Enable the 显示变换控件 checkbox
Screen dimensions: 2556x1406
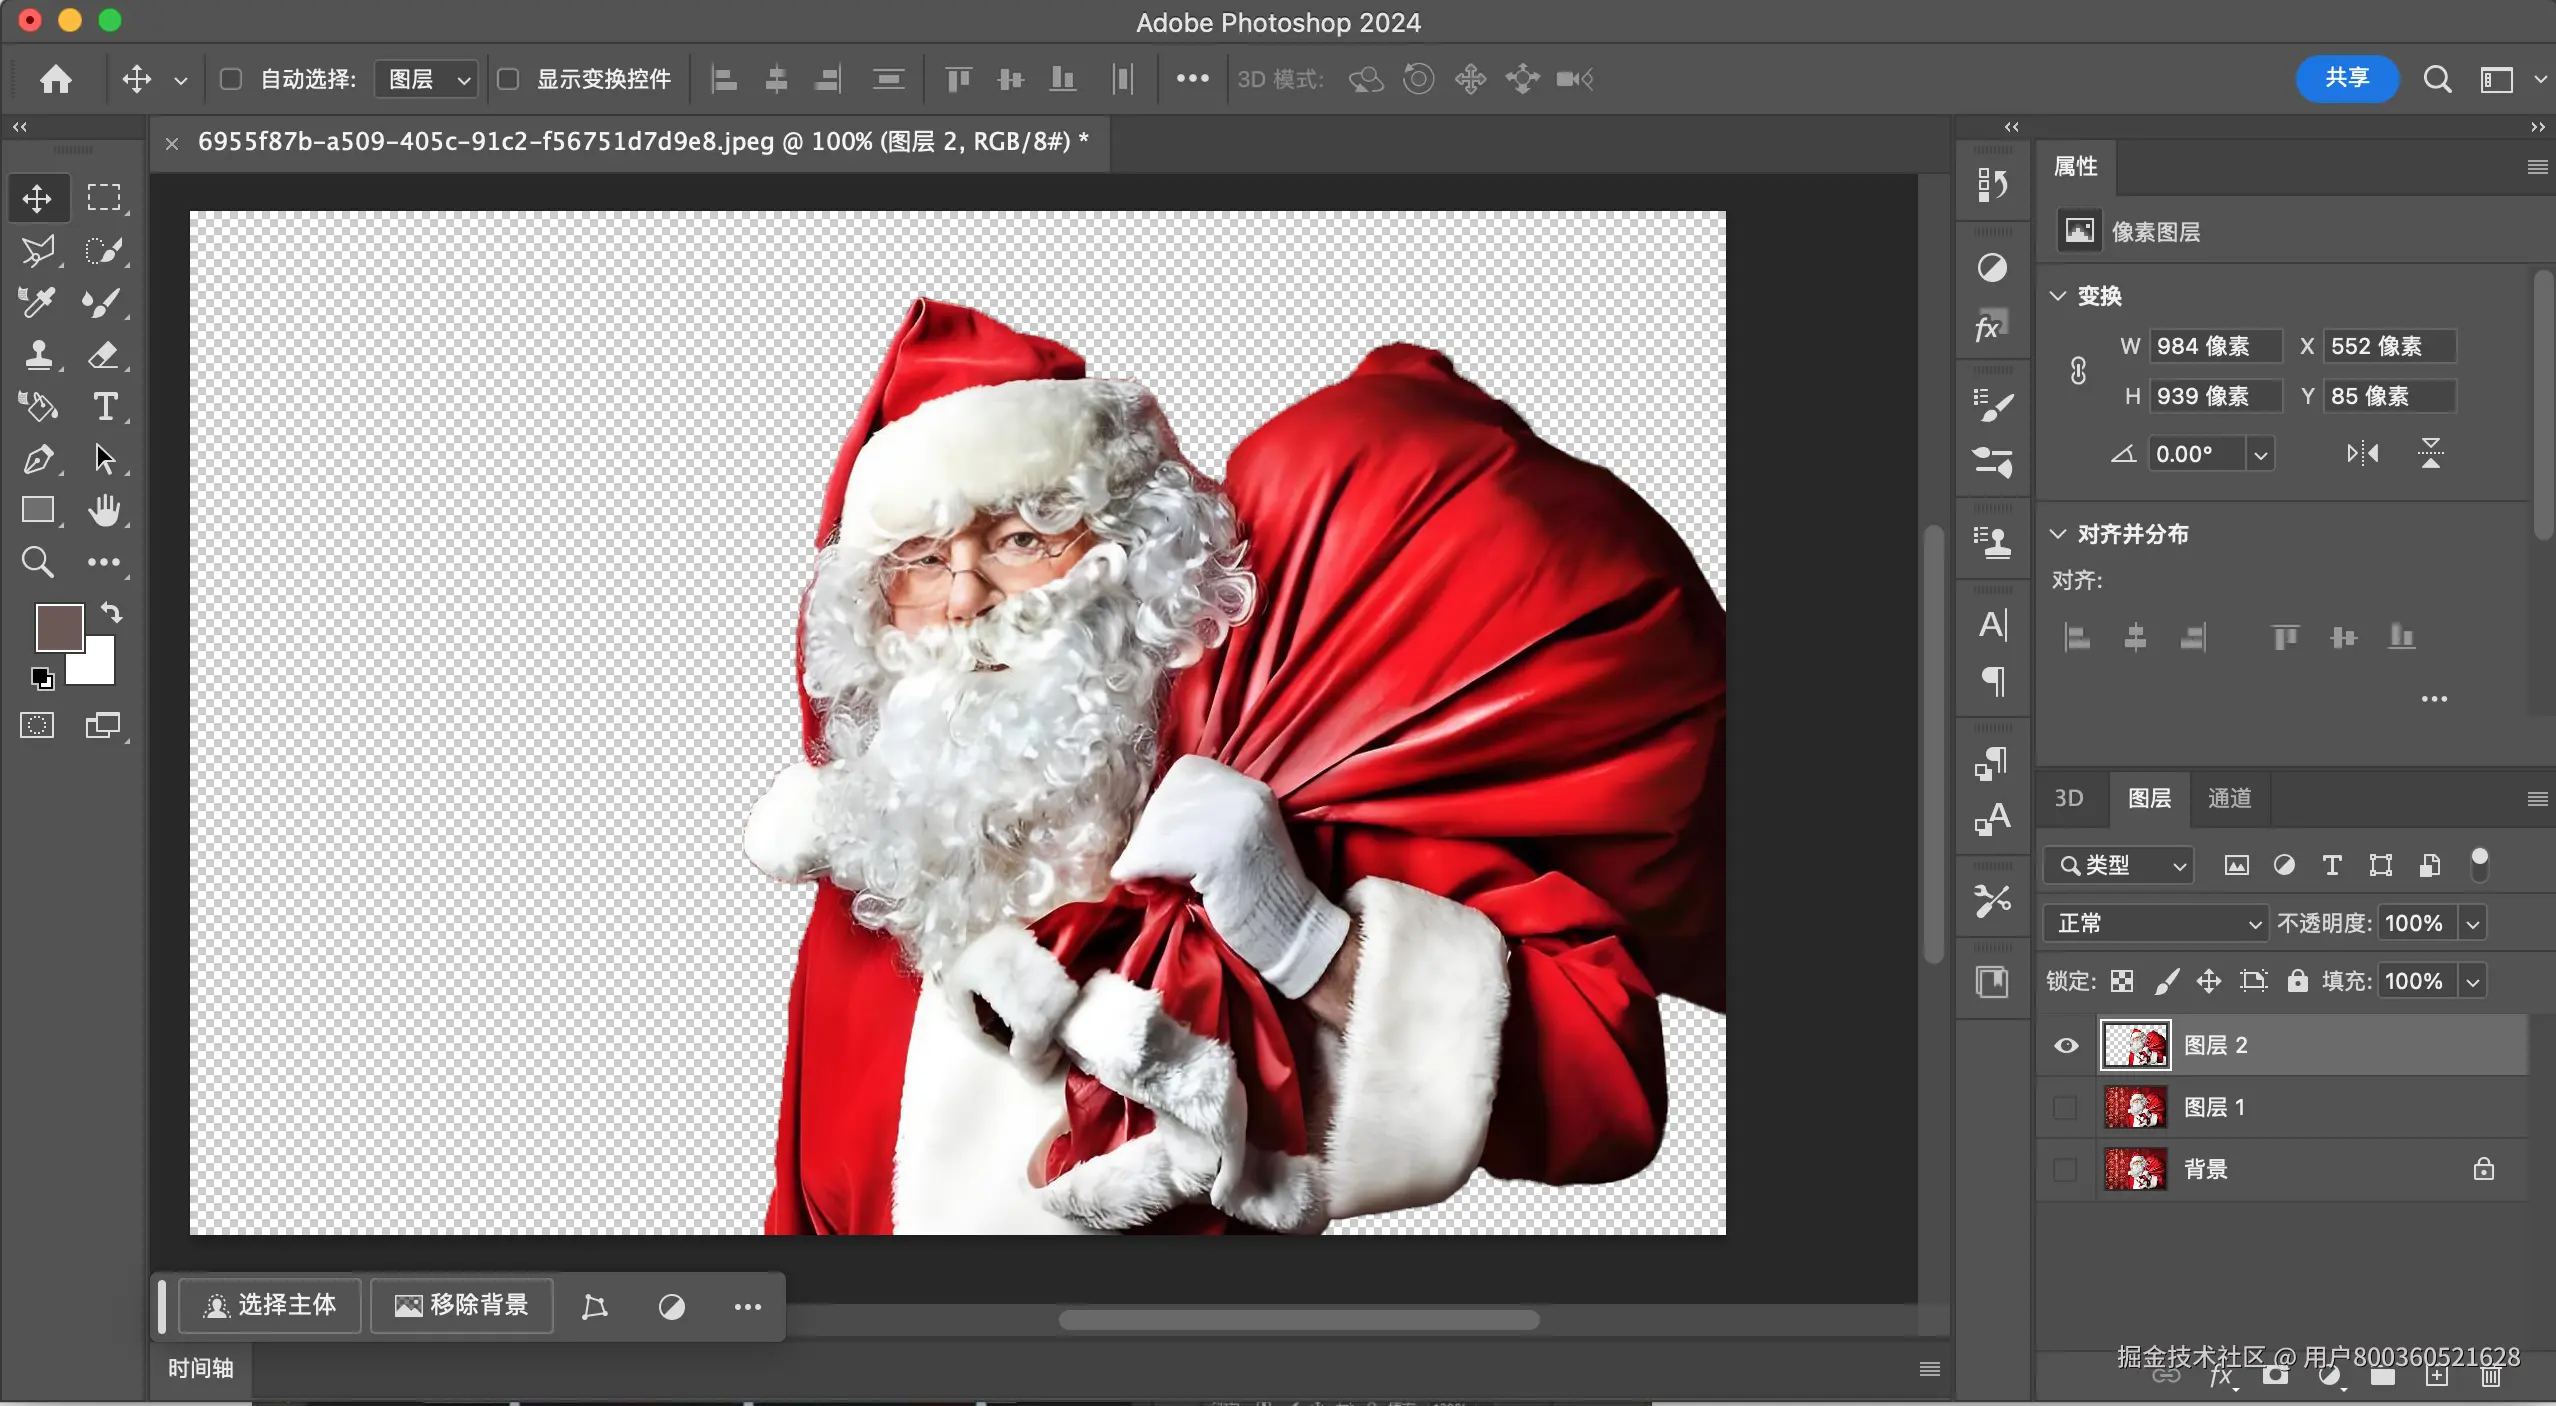510,79
